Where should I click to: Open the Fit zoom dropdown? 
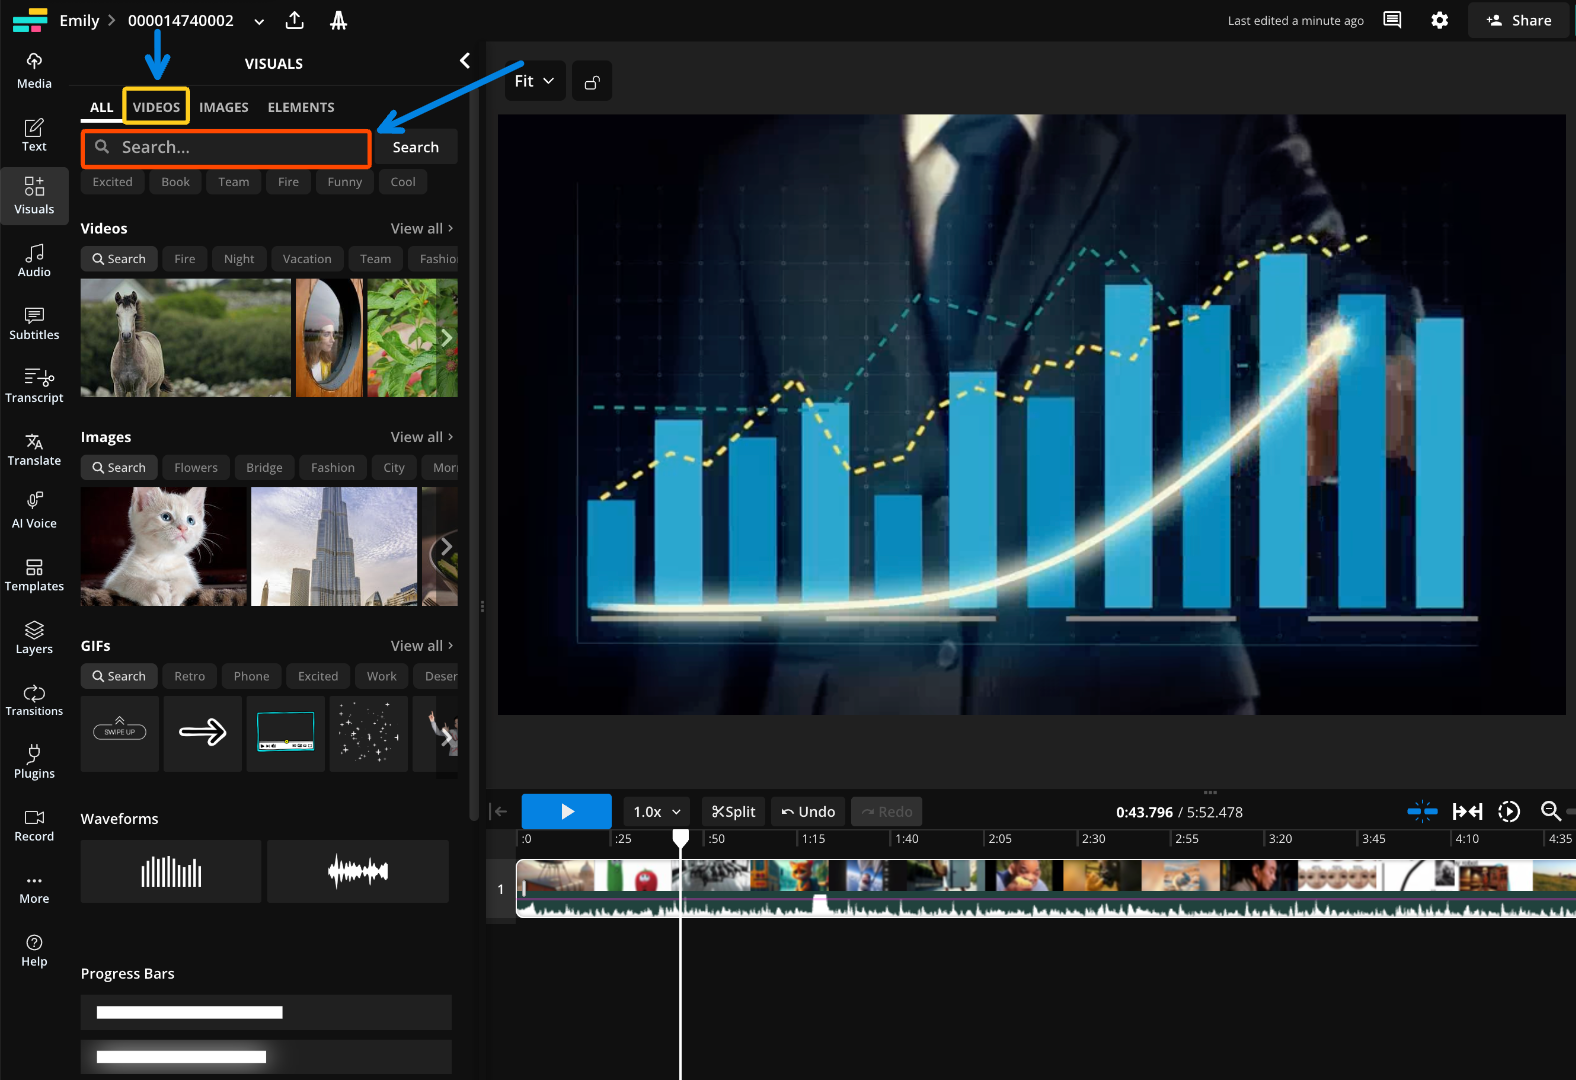point(534,81)
